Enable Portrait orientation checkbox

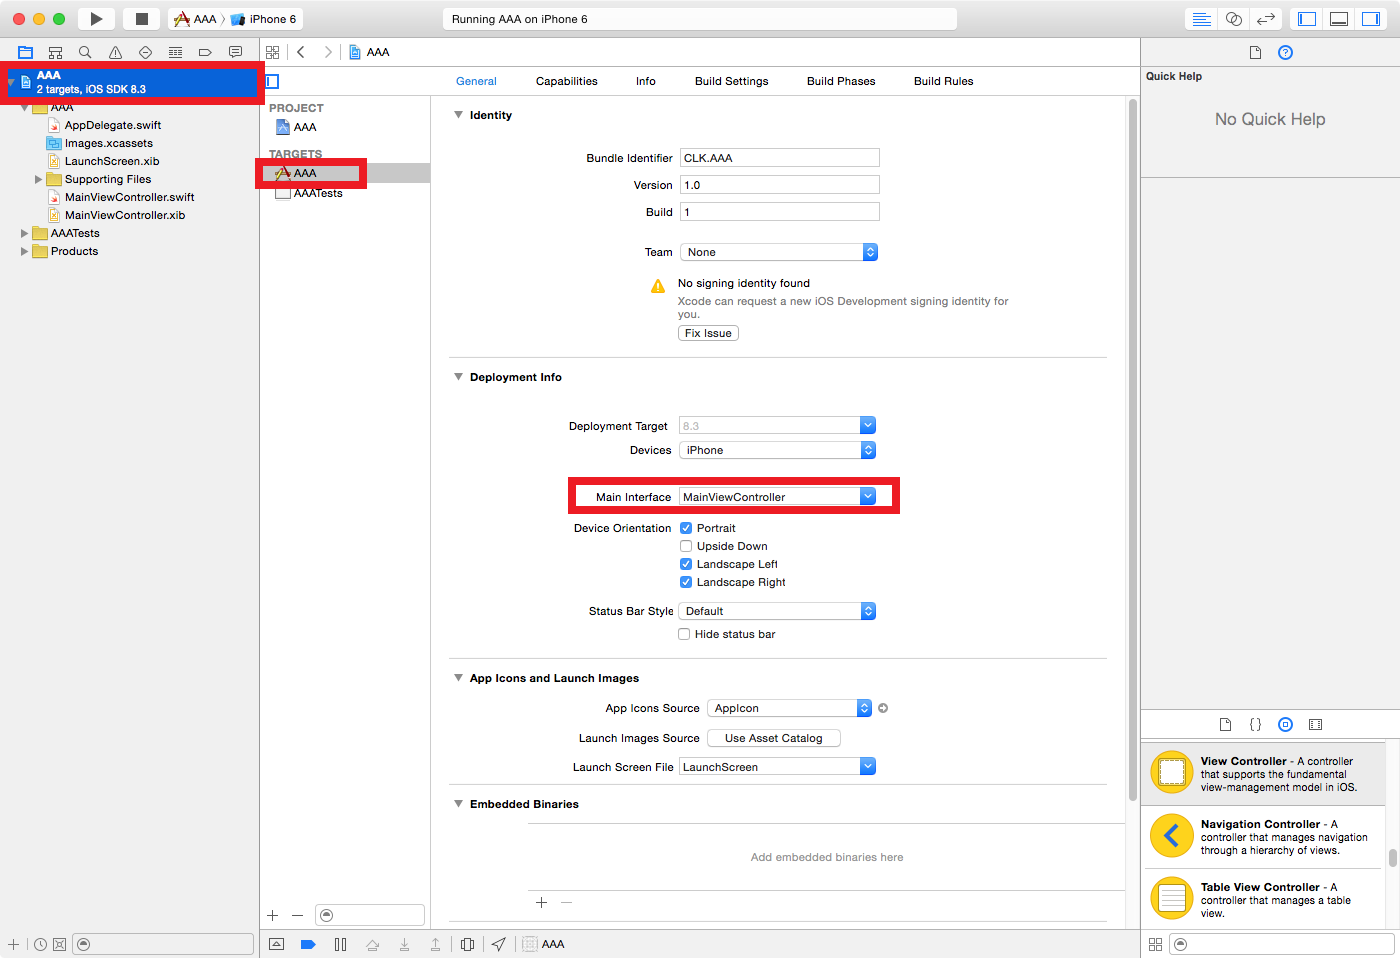(686, 528)
